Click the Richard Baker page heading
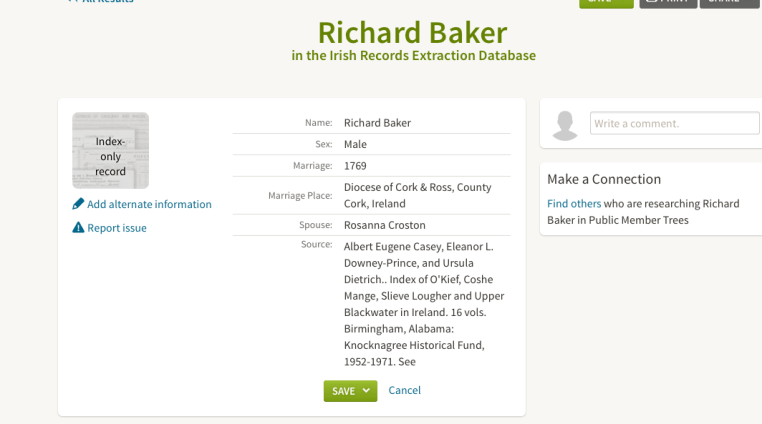 pos(412,31)
